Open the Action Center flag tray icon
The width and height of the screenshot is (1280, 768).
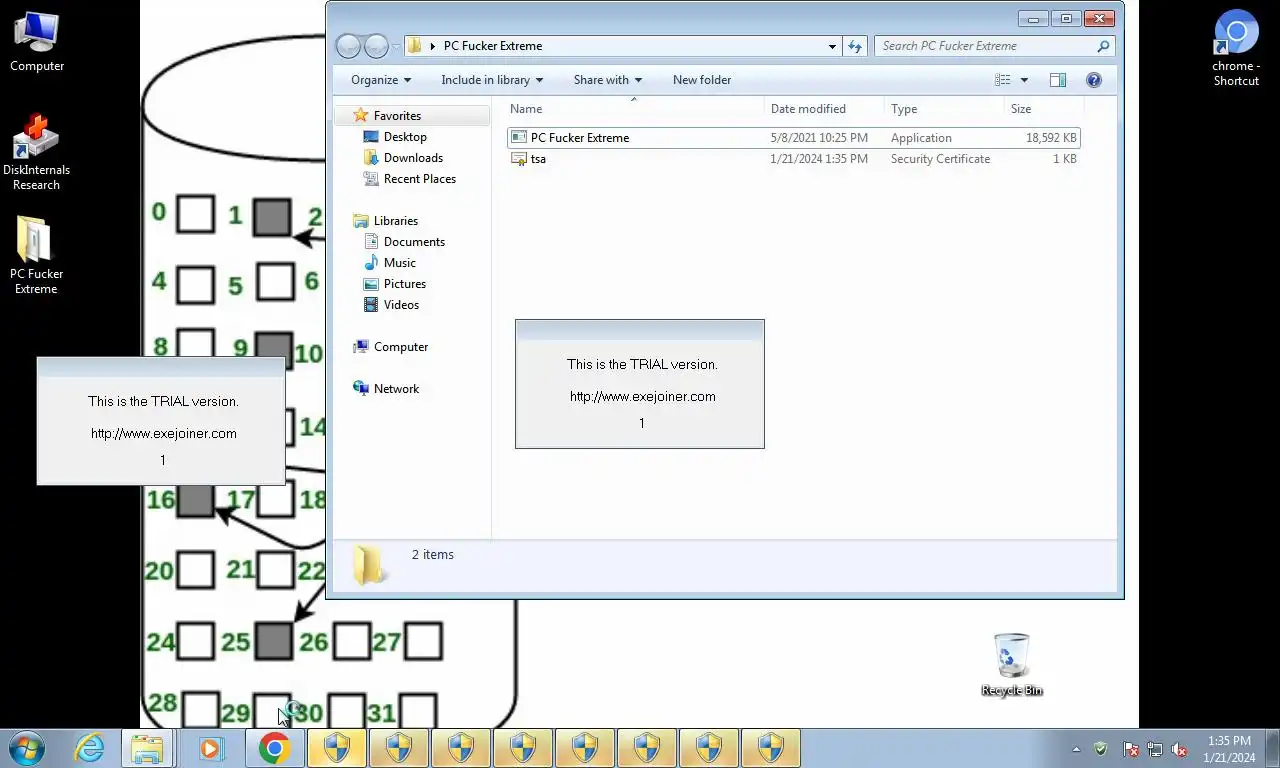click(x=1131, y=749)
